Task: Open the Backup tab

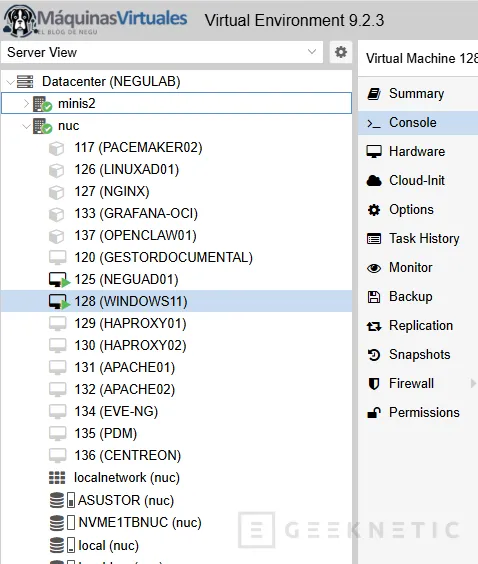Action: click(418, 297)
